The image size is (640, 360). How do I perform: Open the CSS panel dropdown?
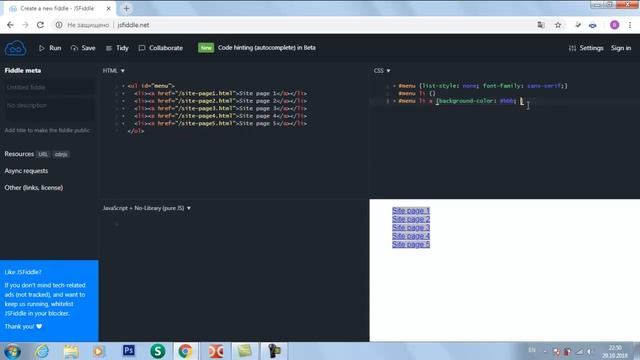[382, 71]
